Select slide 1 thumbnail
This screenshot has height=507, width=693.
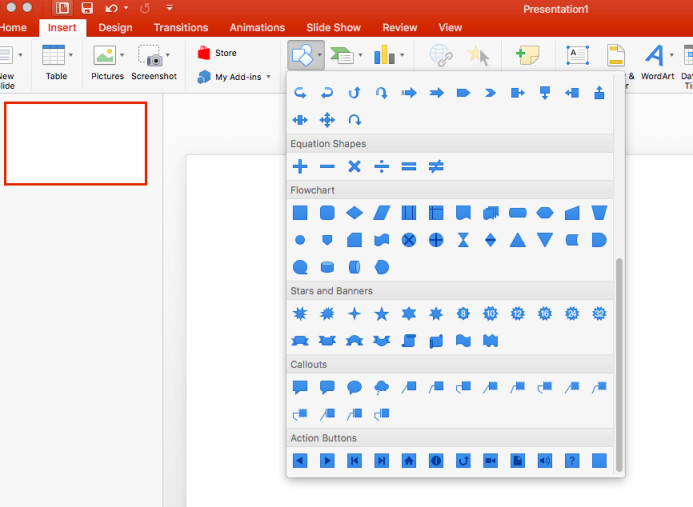[x=76, y=144]
